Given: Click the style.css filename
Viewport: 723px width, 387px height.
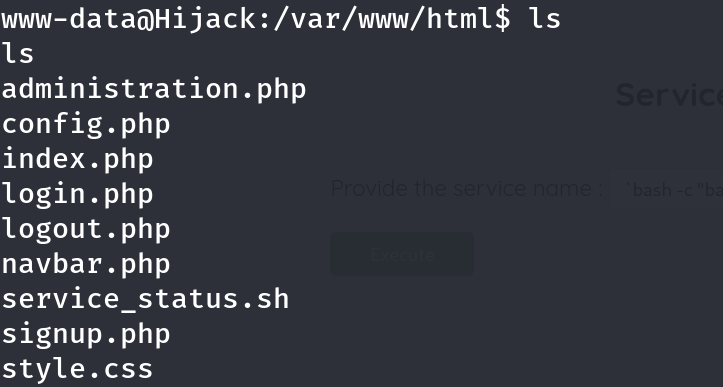Looking at the screenshot, I should point(77,369).
